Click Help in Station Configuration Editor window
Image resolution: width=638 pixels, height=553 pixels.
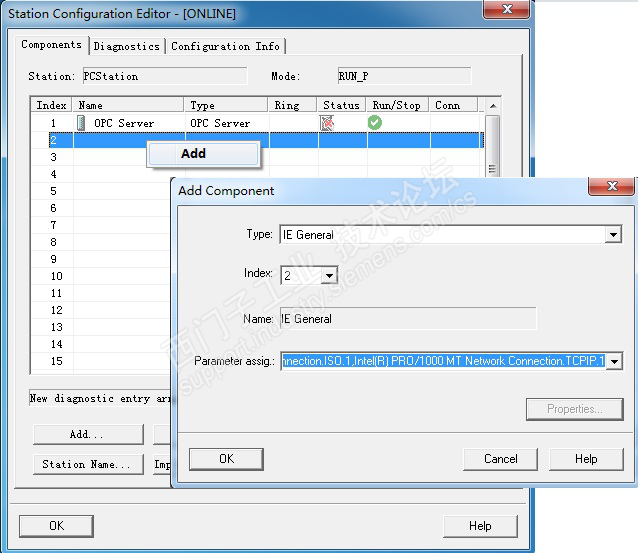[x=480, y=526]
